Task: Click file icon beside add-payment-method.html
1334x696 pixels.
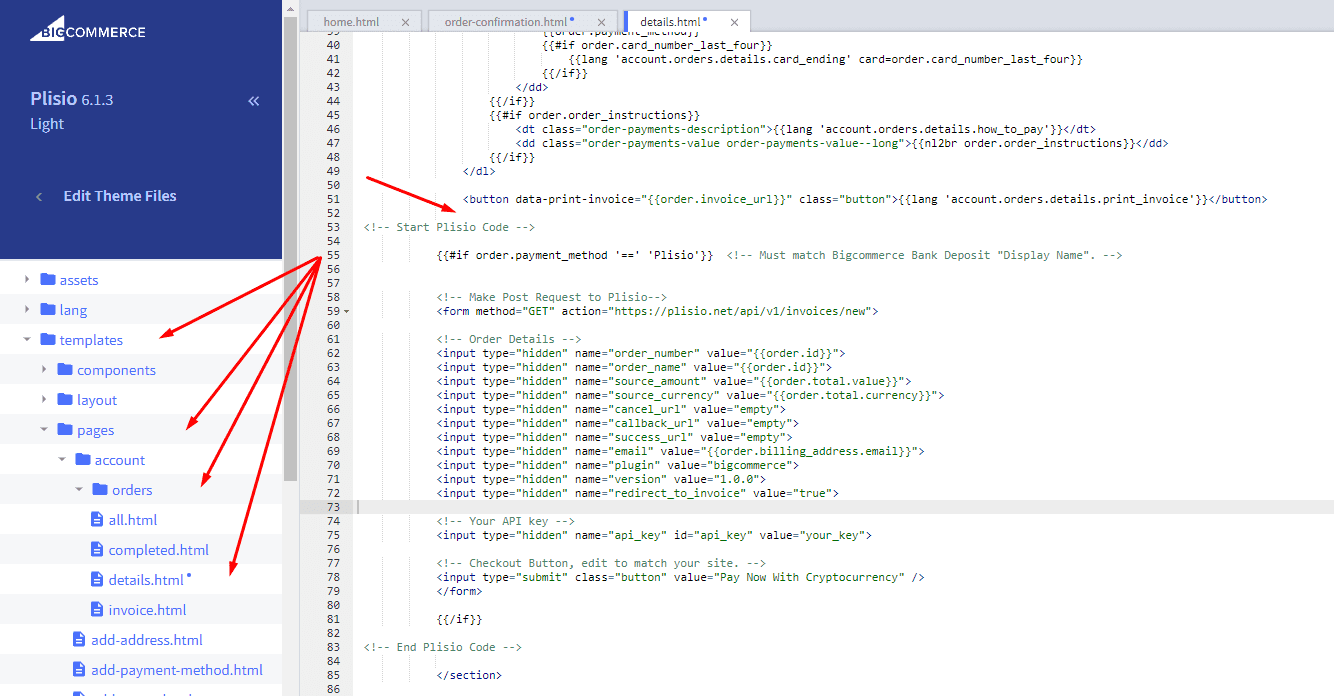Action: [79, 670]
